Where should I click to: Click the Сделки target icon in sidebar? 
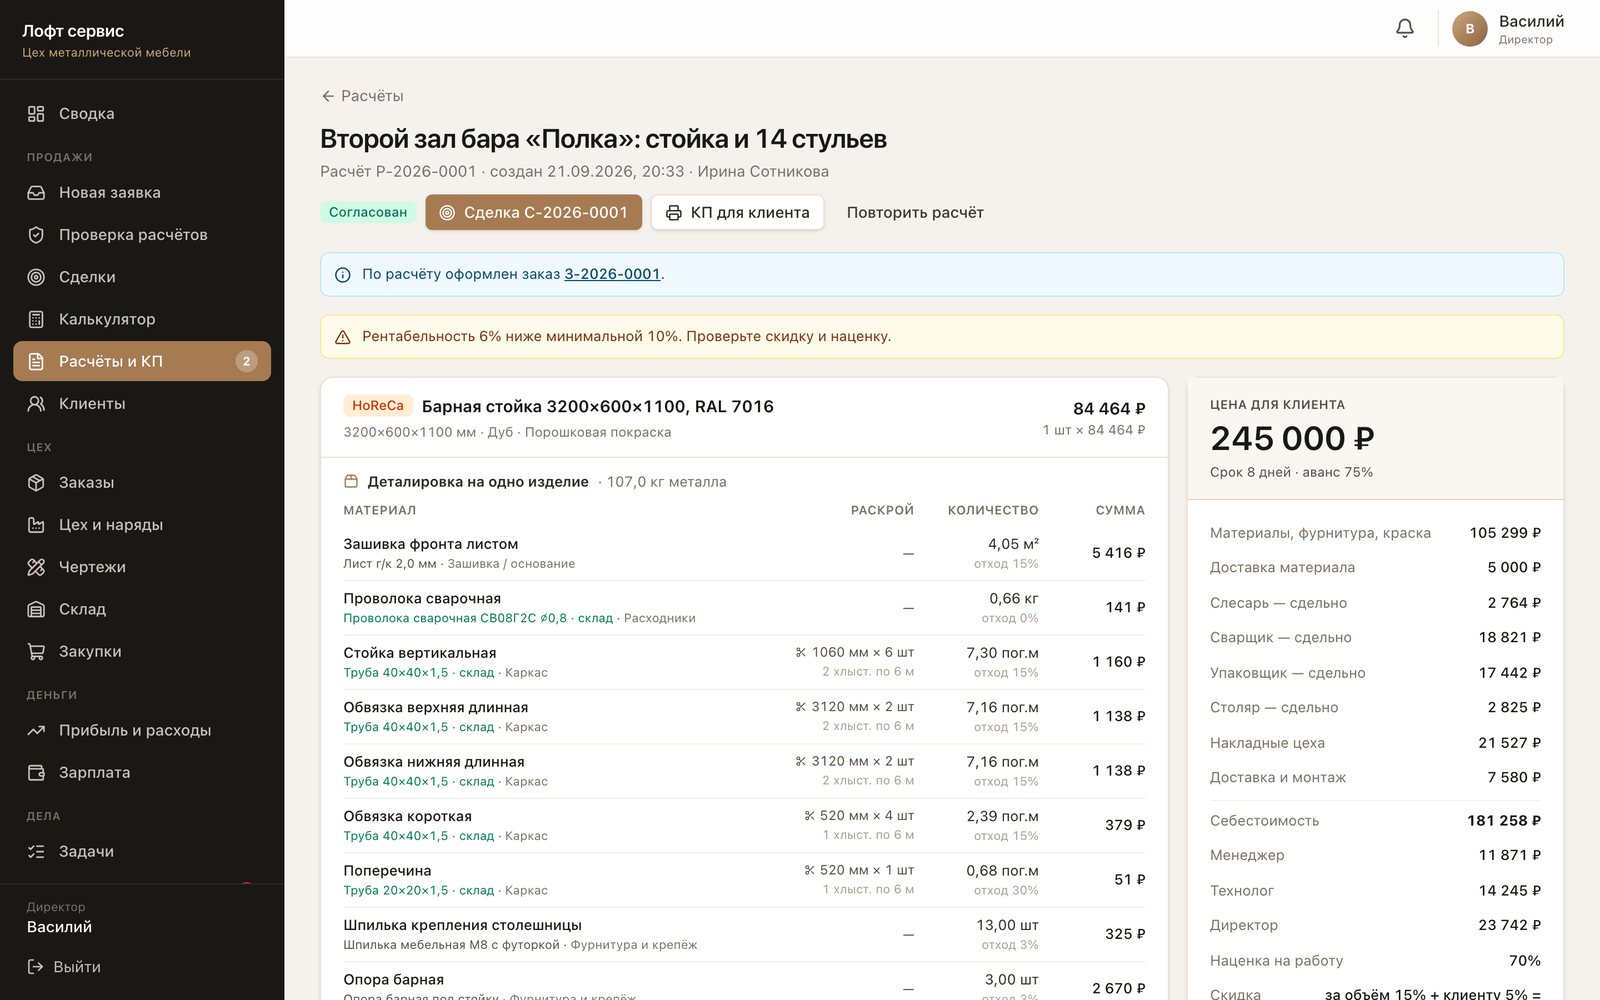[x=36, y=277]
